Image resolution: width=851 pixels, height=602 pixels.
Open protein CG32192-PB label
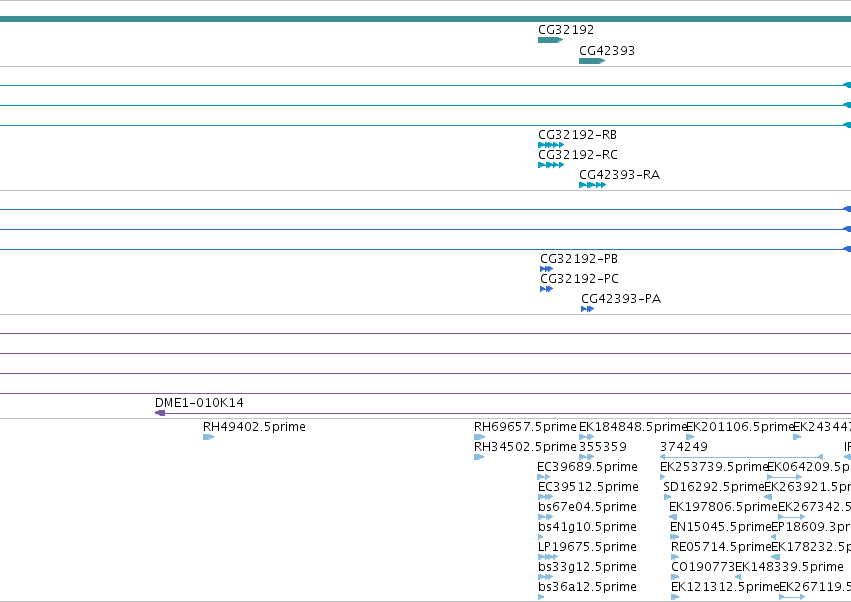pyautogui.click(x=579, y=259)
